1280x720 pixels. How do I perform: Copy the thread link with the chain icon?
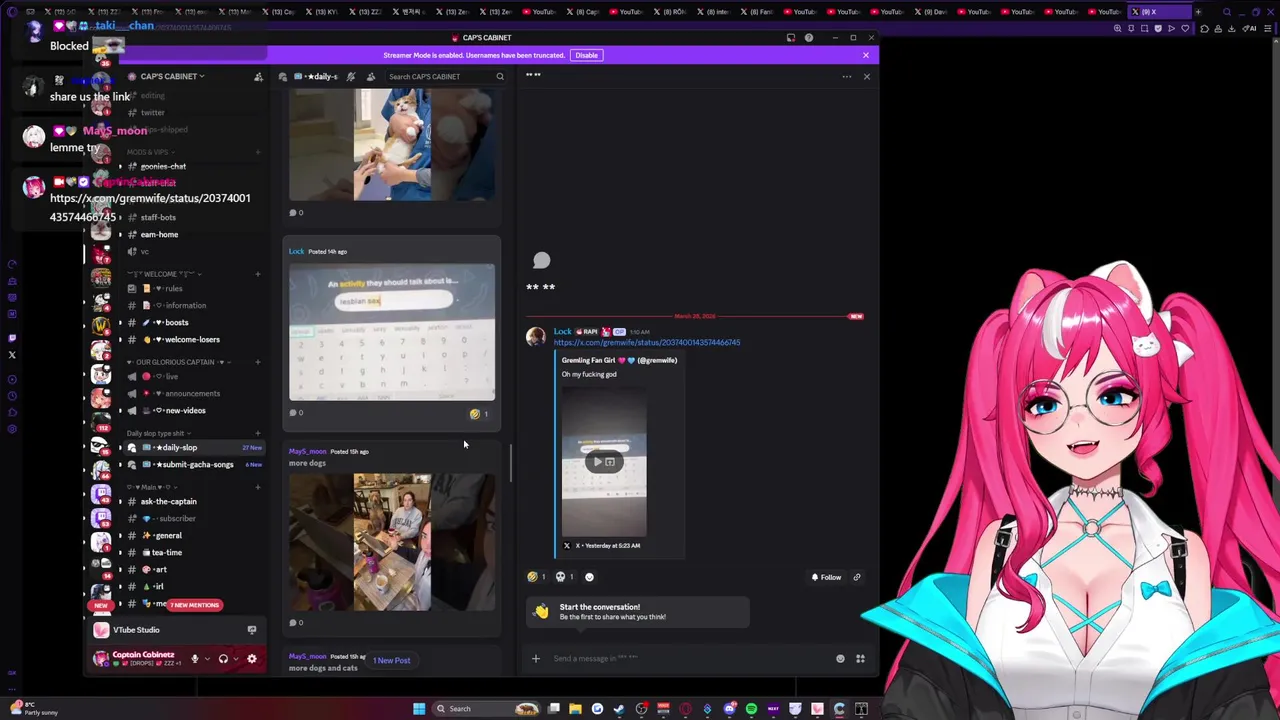pos(857,577)
